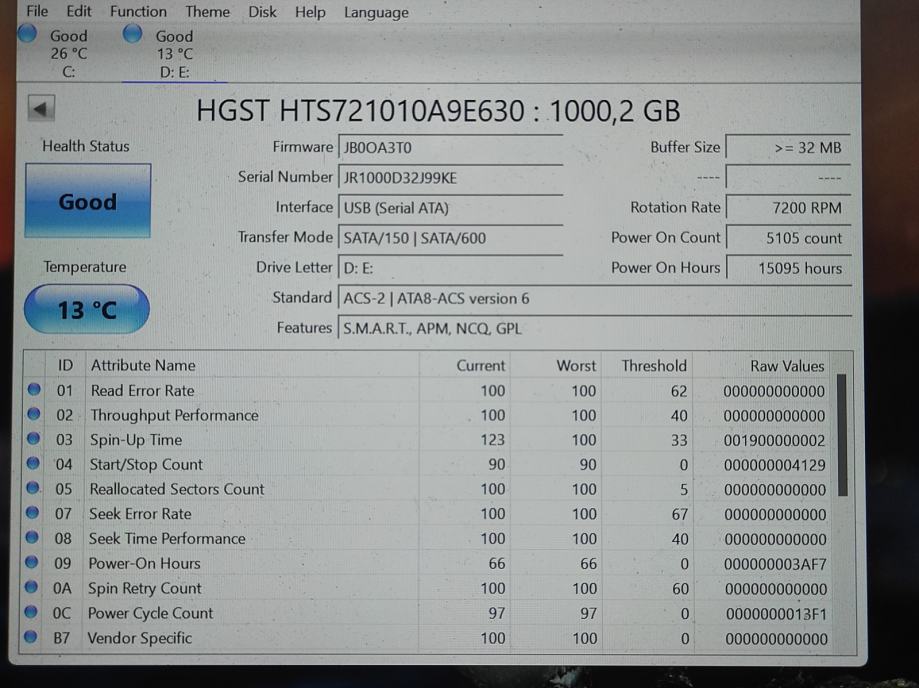The image size is (919, 688).
Task: Click the Power On Hours value 15095 hours
Action: tap(788, 268)
